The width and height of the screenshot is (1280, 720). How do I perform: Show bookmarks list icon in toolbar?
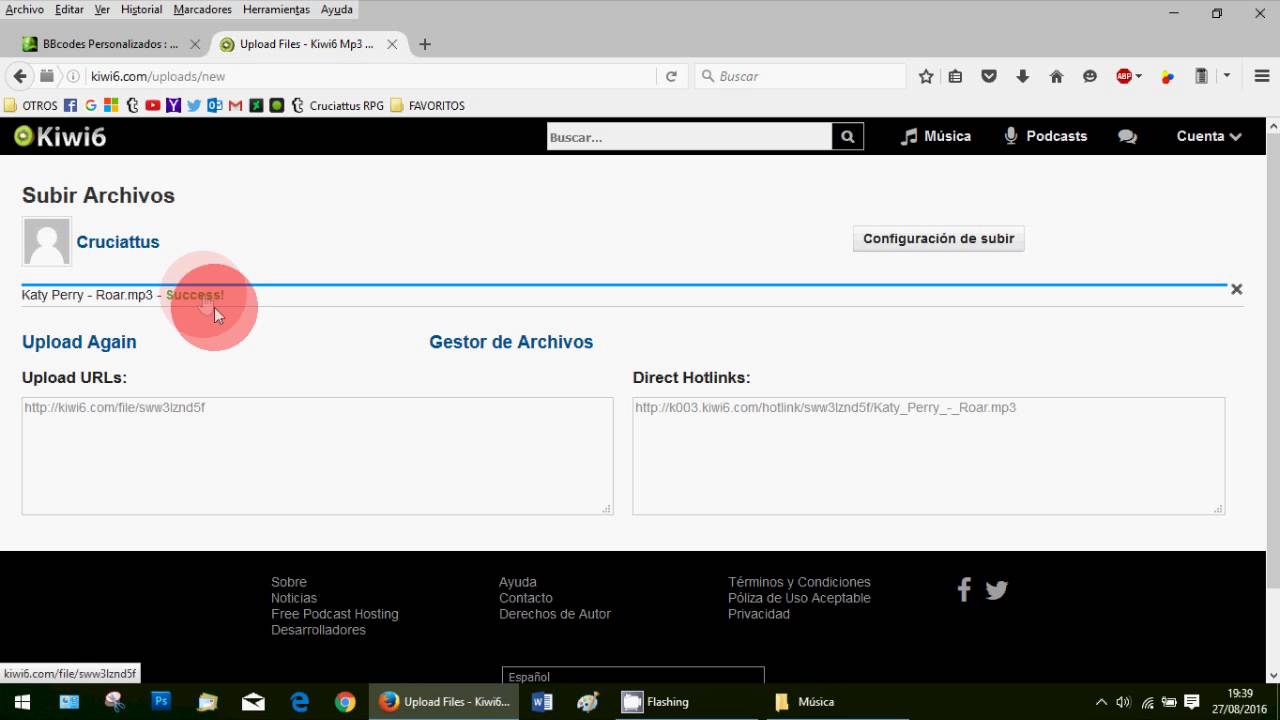[955, 76]
